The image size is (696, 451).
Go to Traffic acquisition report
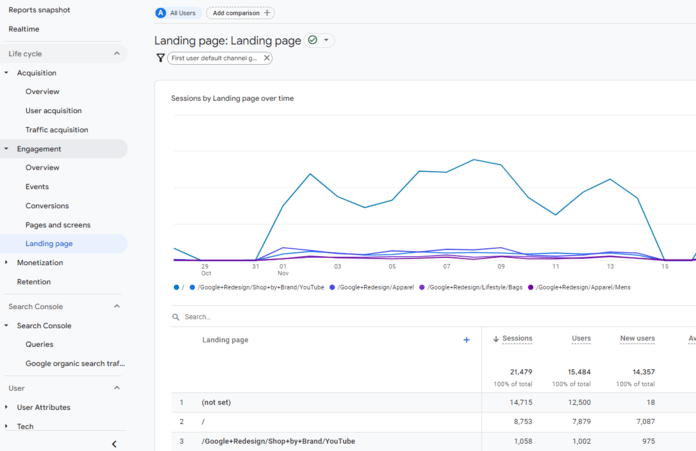(57, 130)
